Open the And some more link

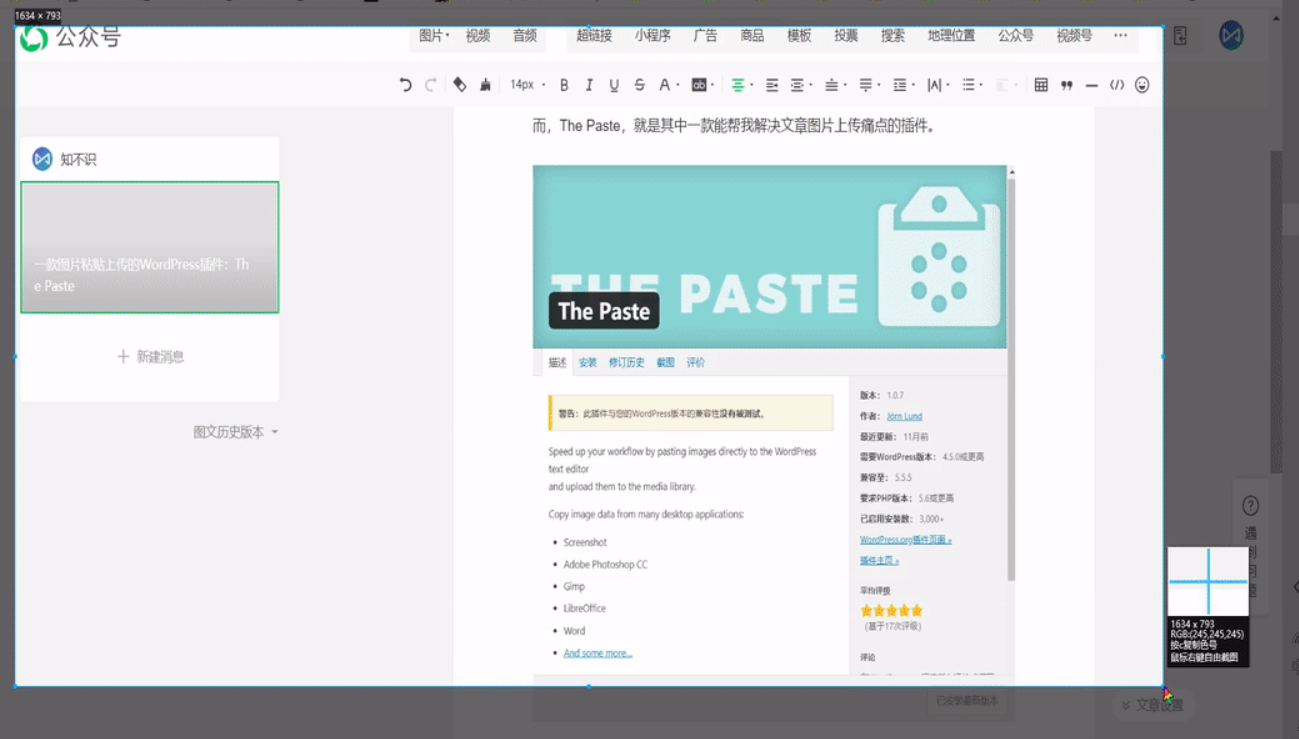[600, 653]
